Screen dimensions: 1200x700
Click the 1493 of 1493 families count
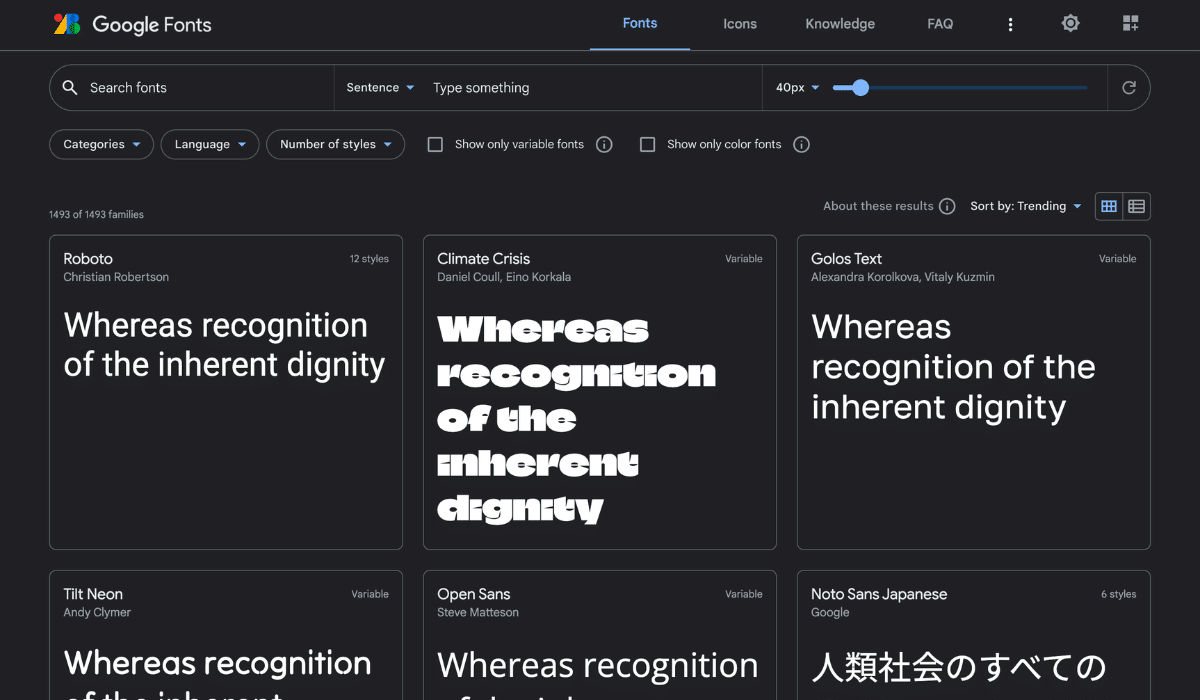96,214
